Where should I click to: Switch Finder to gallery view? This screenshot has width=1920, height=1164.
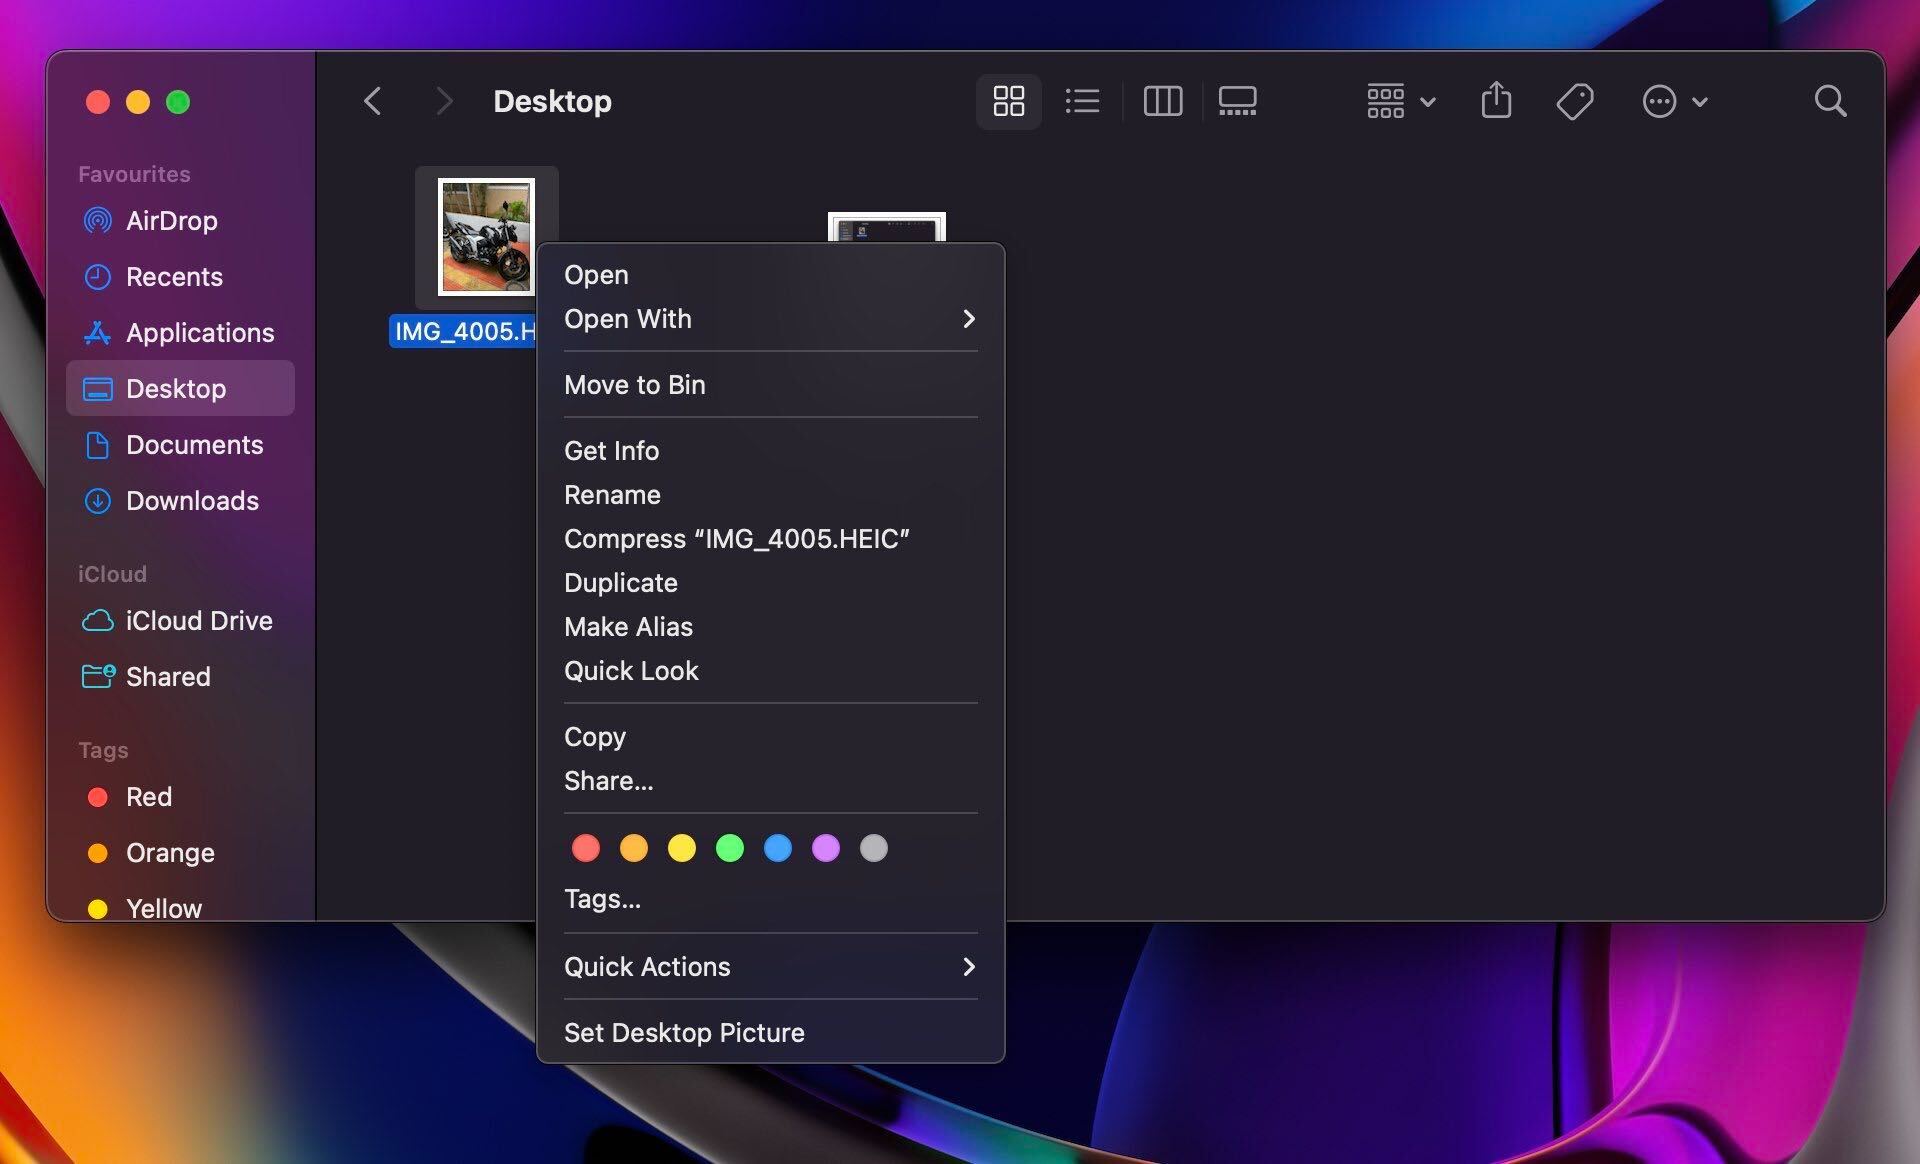point(1237,101)
